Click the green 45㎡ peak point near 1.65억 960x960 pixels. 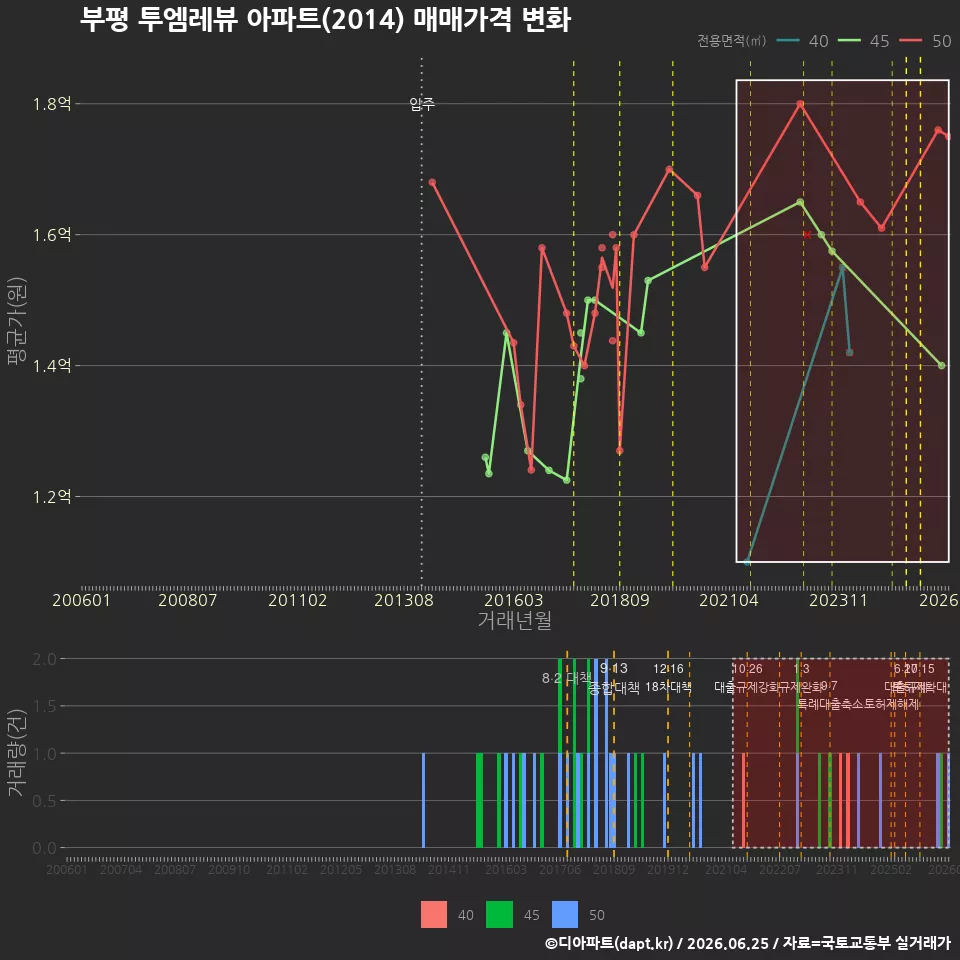pyautogui.click(x=800, y=202)
